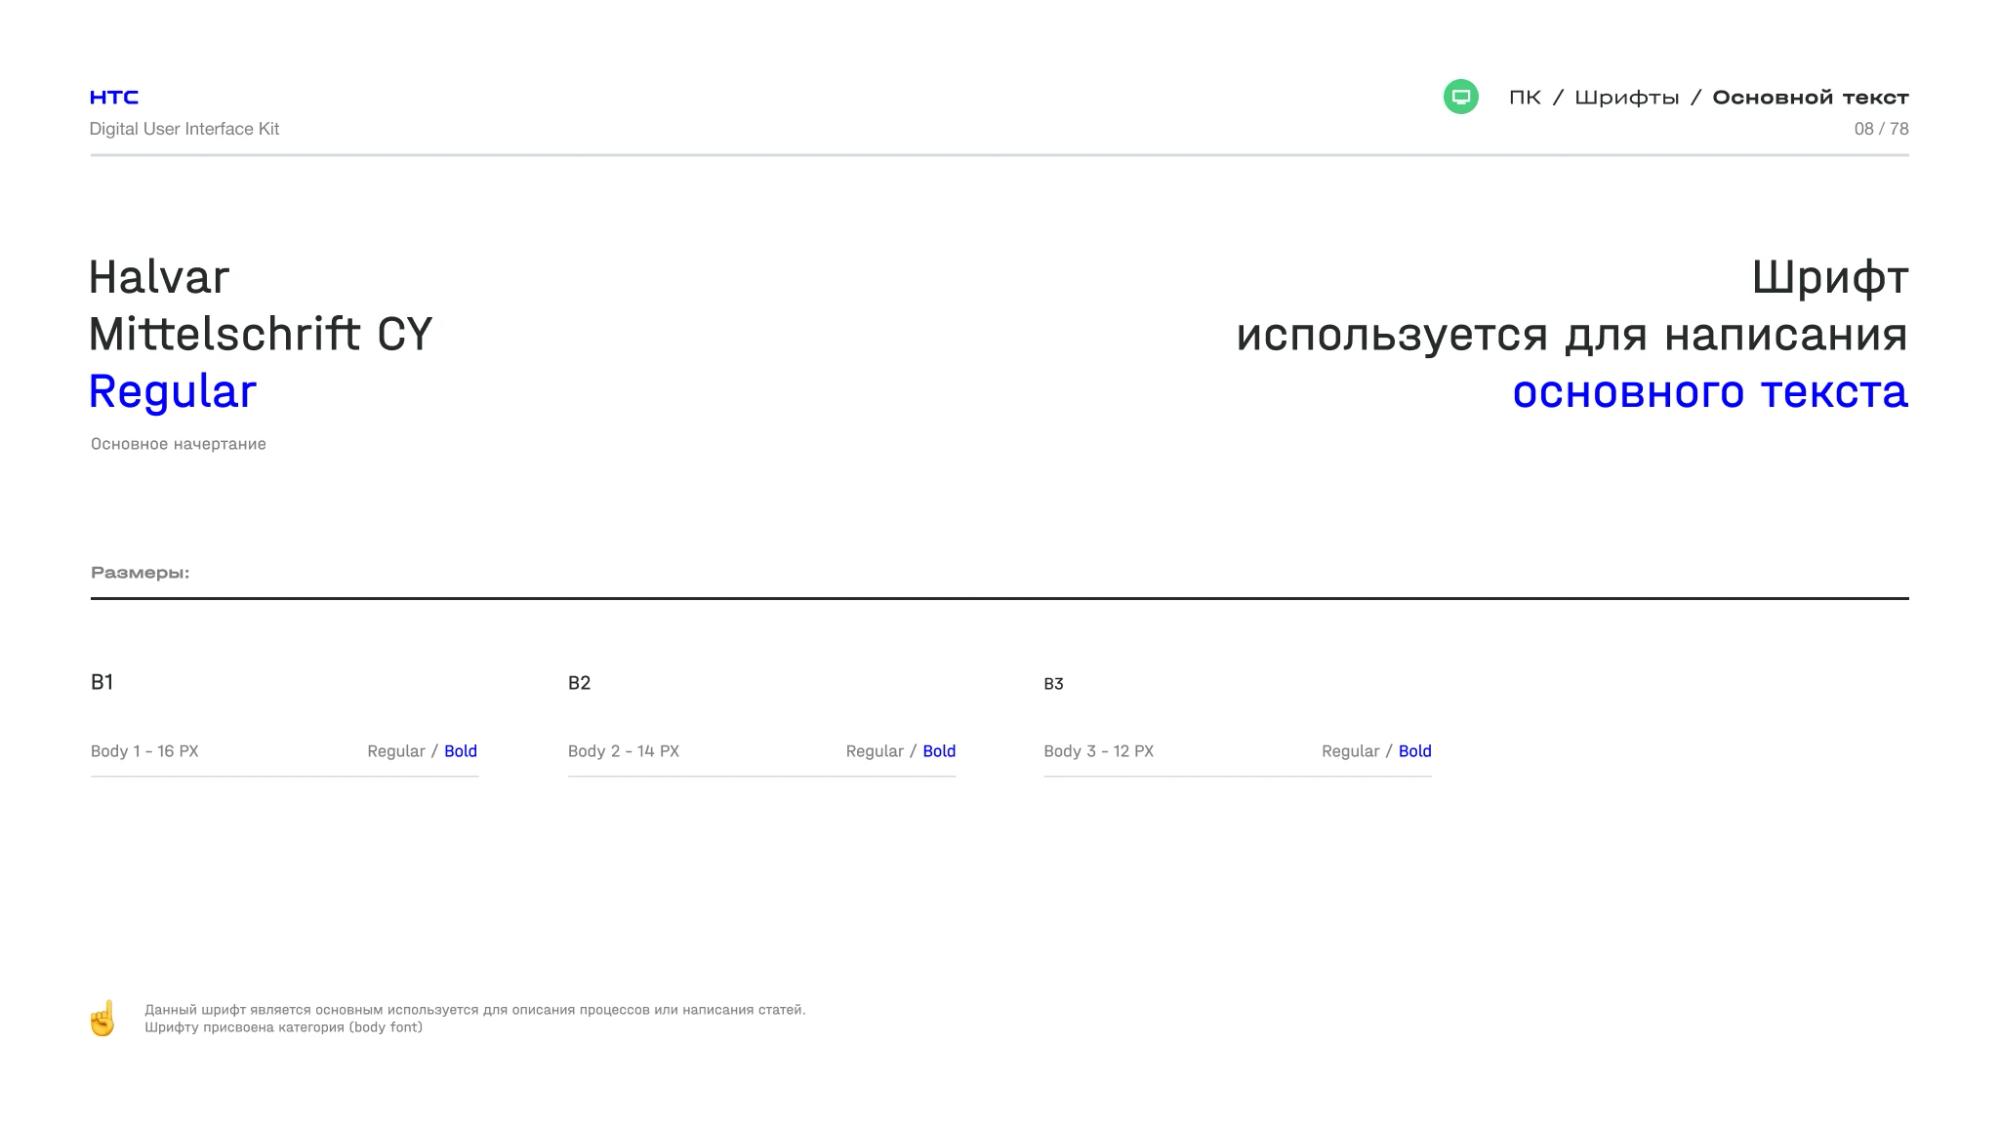Click the page counter 08 / 78
Screen dimensions: 2000x1124
1881,129
